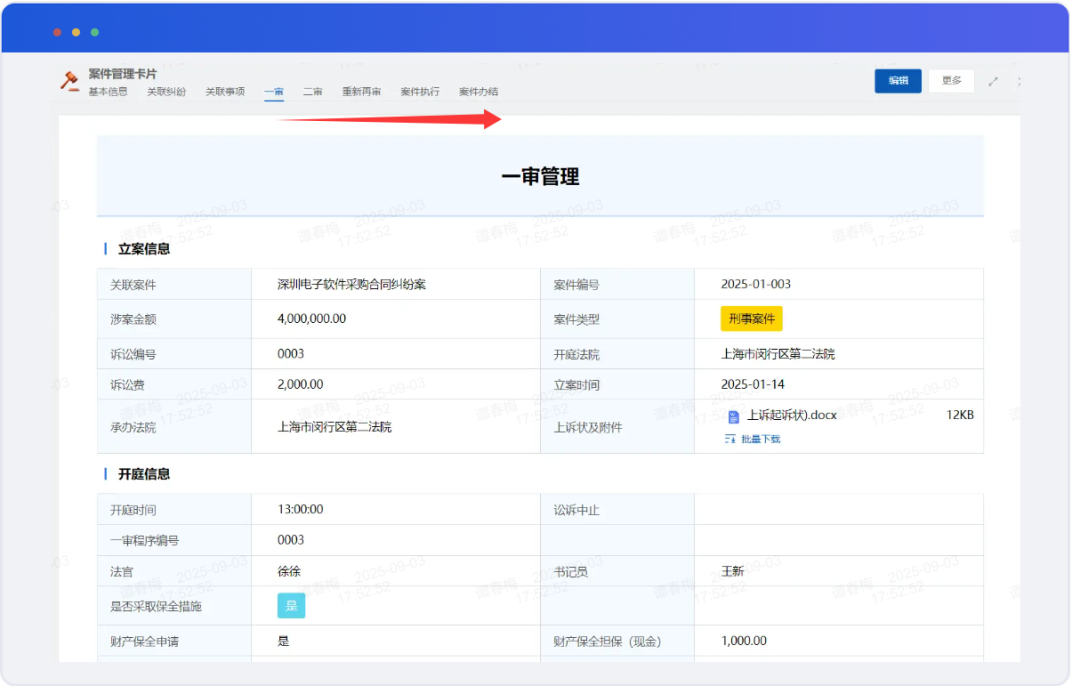Select the 一审 tab
The image size is (1080, 694).
276,93
